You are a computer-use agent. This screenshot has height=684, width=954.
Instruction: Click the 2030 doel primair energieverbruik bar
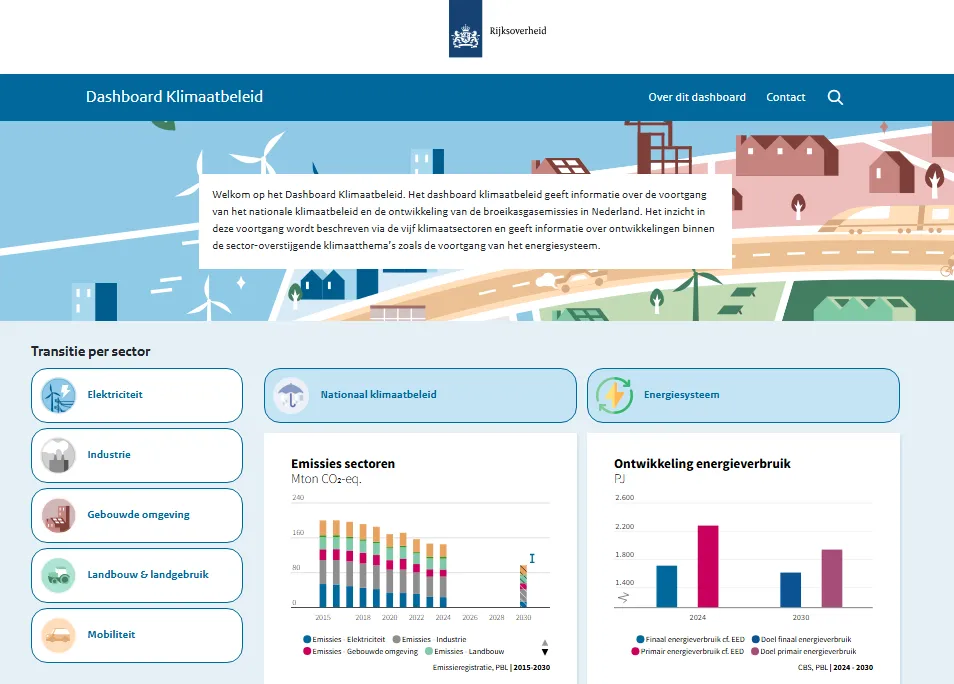832,579
